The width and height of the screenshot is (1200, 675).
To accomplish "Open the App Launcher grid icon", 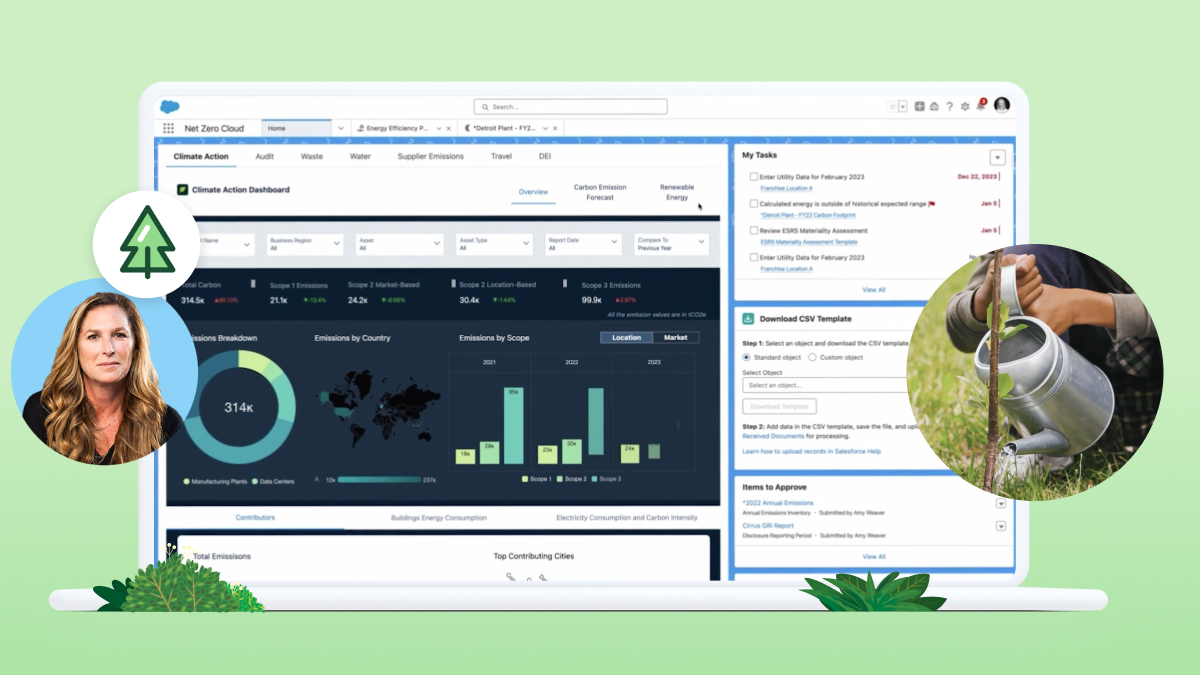I will 169,129.
